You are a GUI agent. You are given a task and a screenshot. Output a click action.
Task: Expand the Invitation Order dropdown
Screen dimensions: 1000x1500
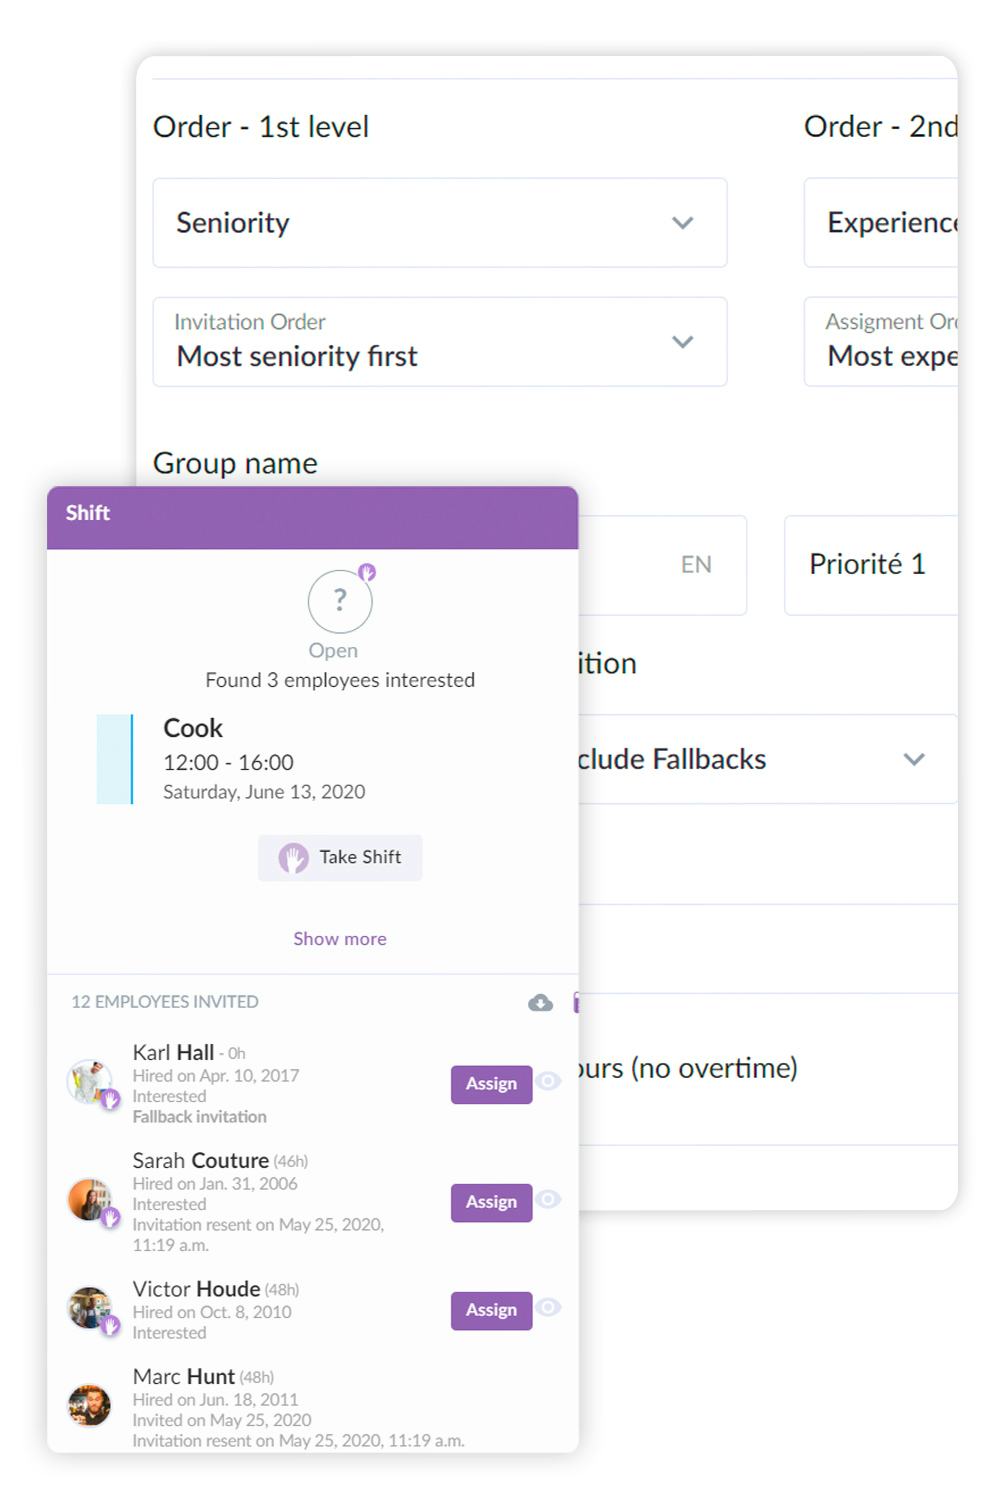(x=439, y=342)
